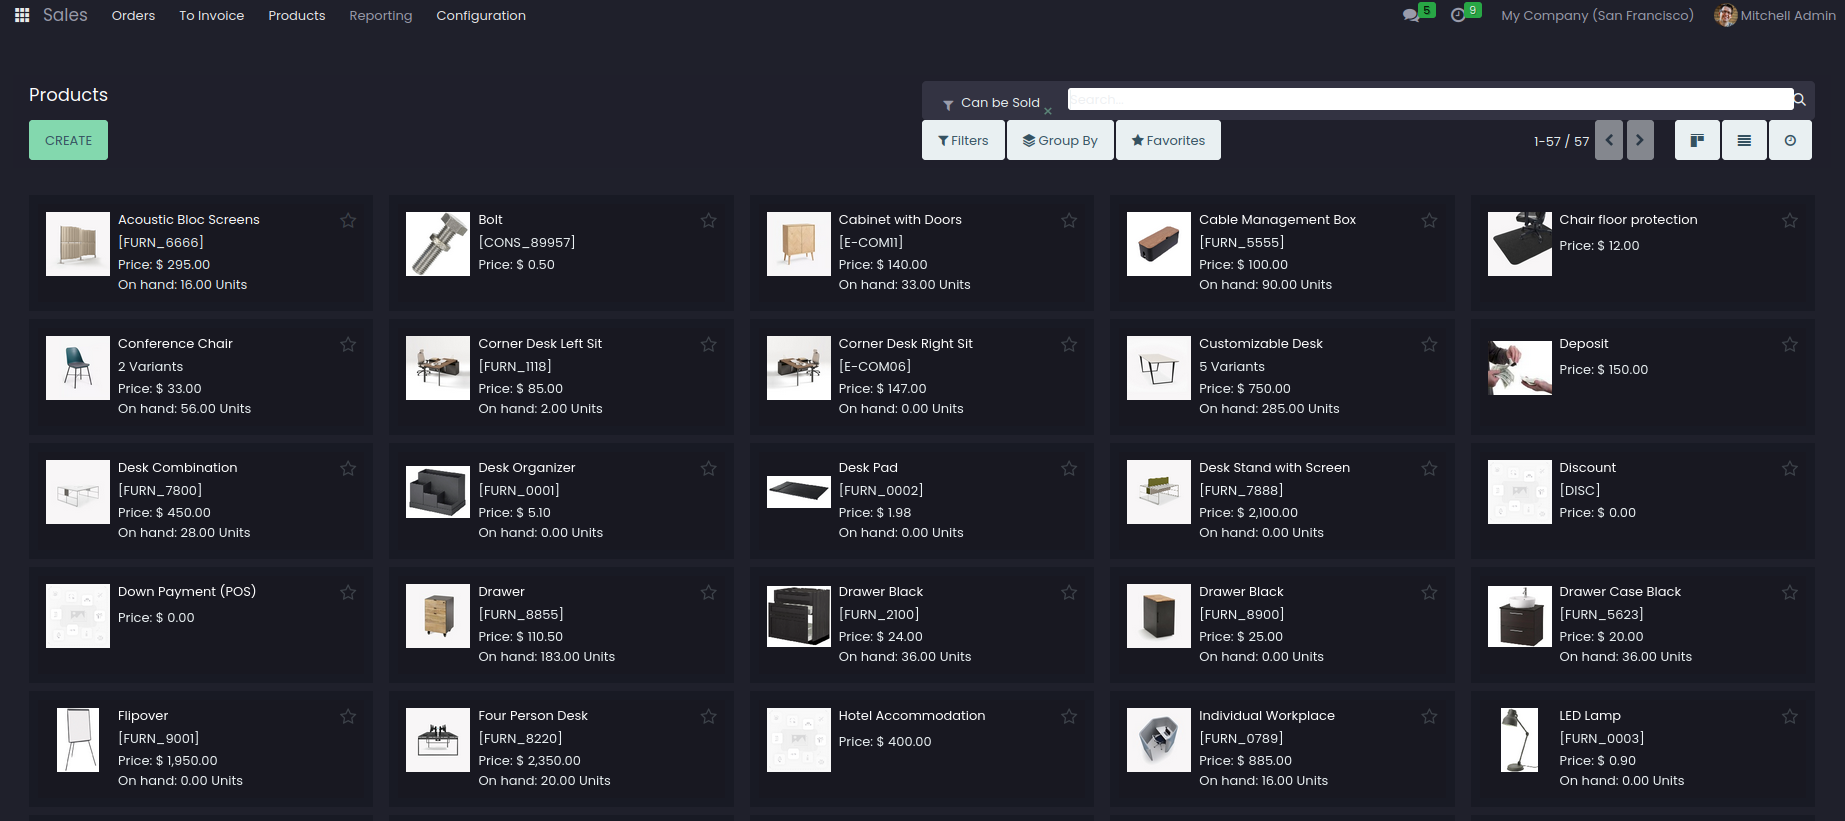Favorite the LED Lamp product

click(1790, 716)
